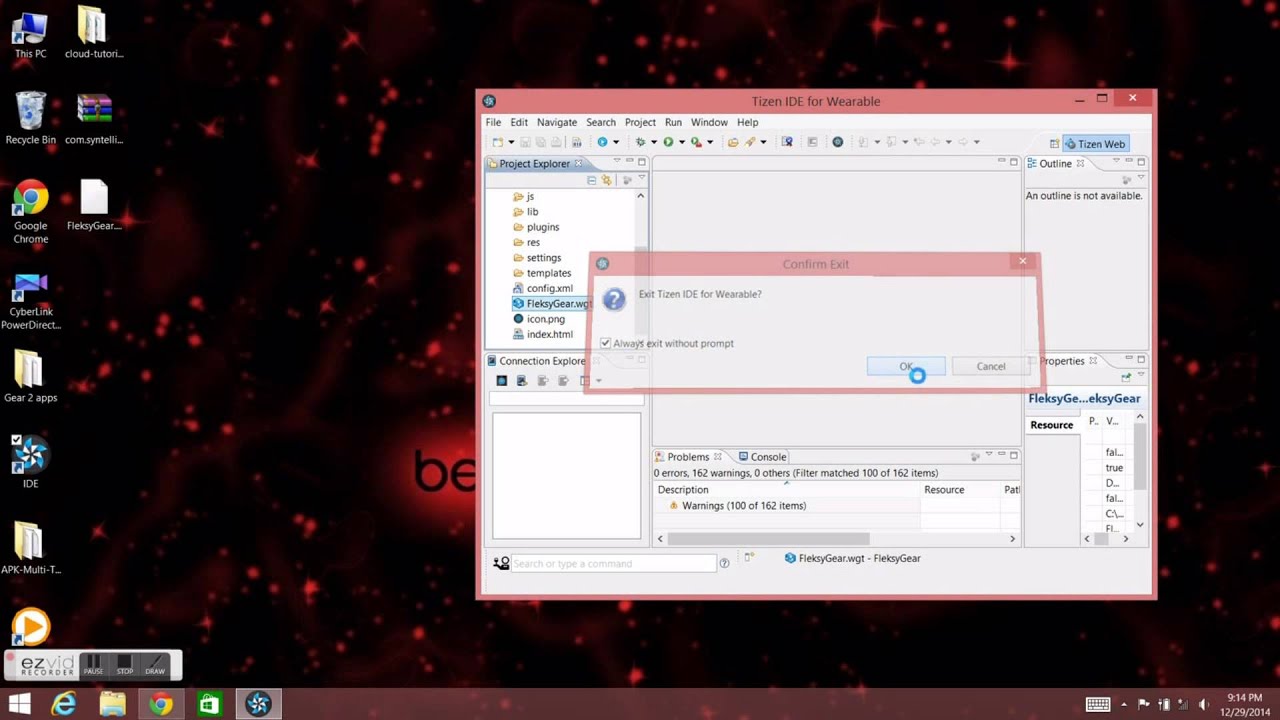
Task: Click Collapse All in Project Explorer
Action: pos(591,180)
